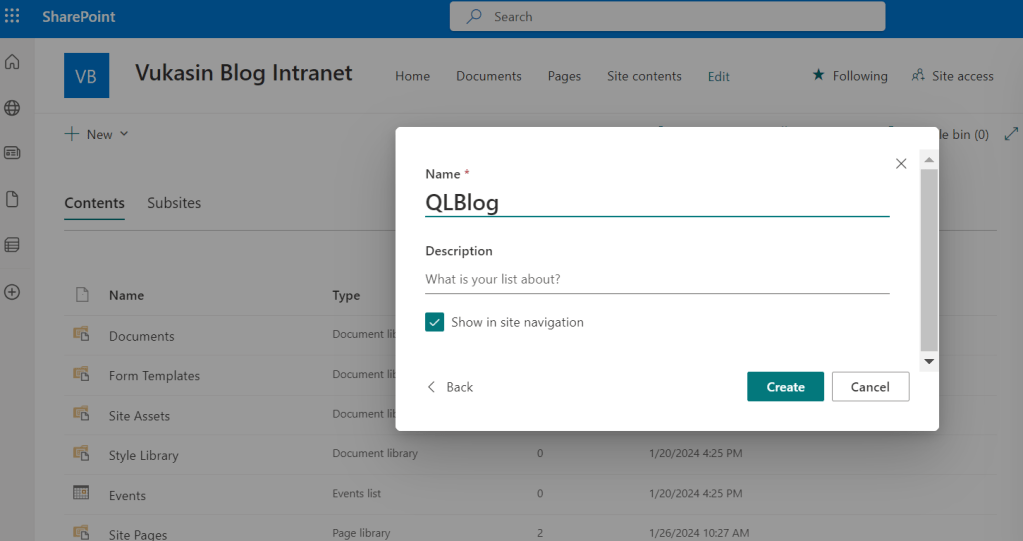Click the list Description input field
The height and width of the screenshot is (541, 1023).
tap(656, 279)
